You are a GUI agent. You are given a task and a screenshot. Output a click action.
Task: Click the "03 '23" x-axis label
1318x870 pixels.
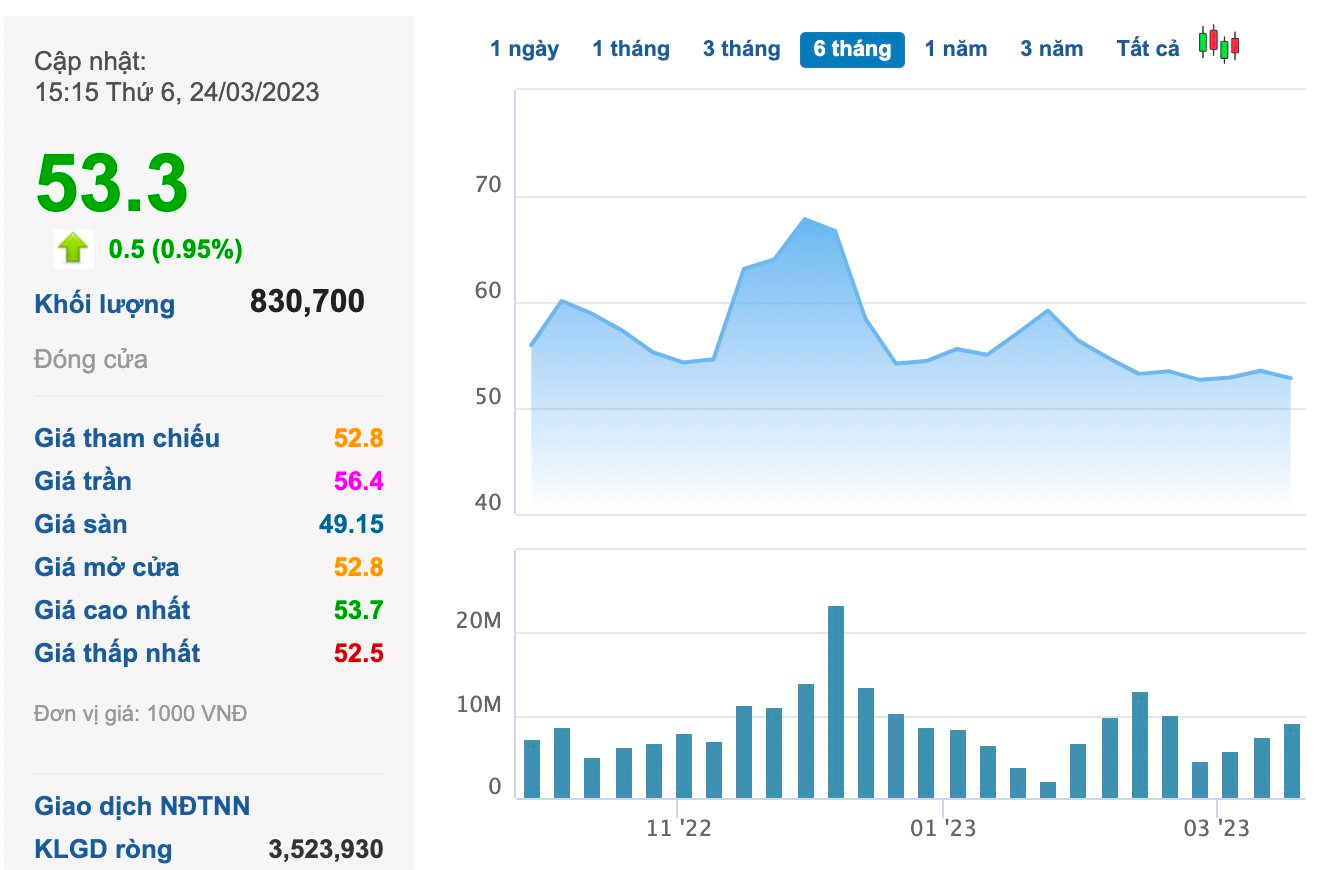point(1217,829)
